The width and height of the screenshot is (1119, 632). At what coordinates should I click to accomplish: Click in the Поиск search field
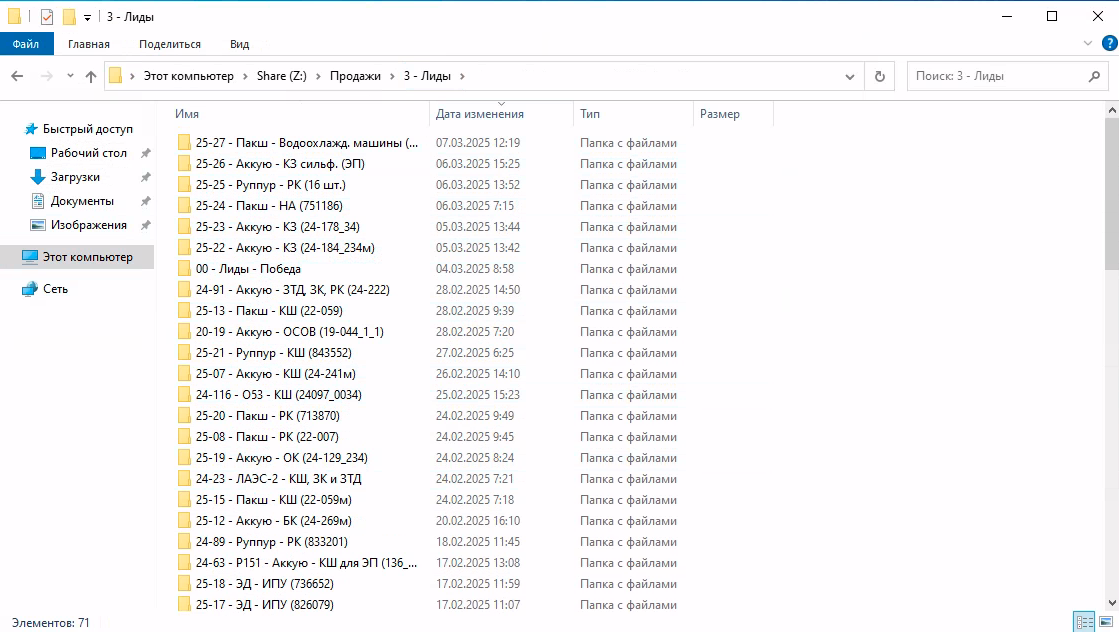pyautogui.click(x=995, y=76)
